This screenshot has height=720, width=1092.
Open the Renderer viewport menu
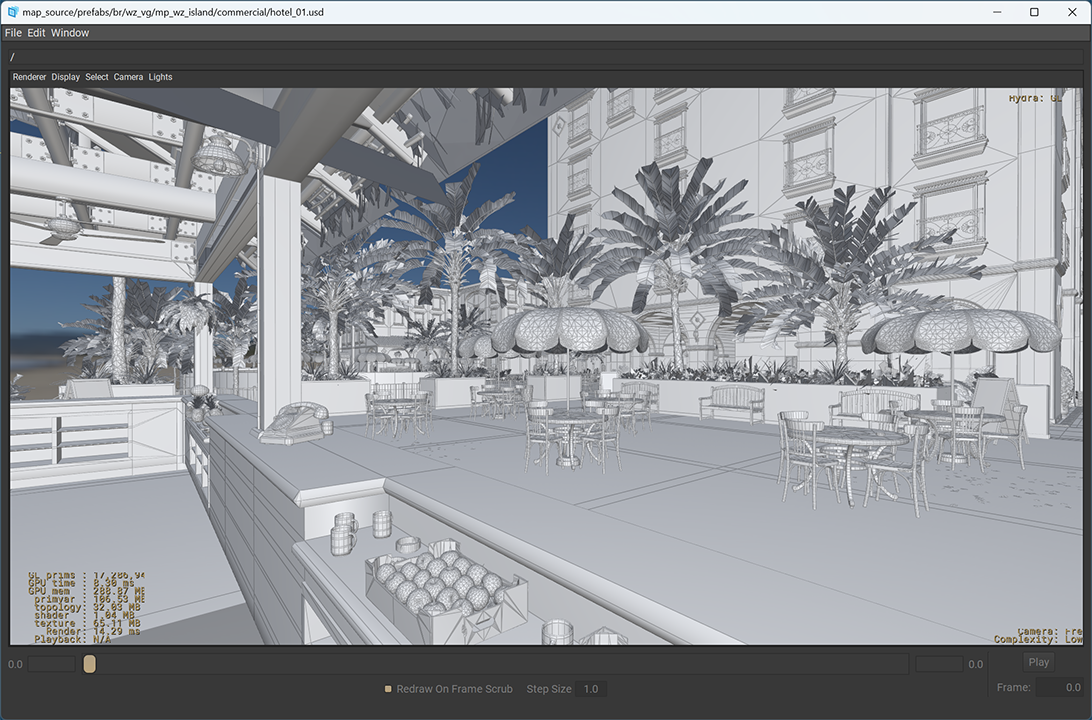click(x=29, y=77)
